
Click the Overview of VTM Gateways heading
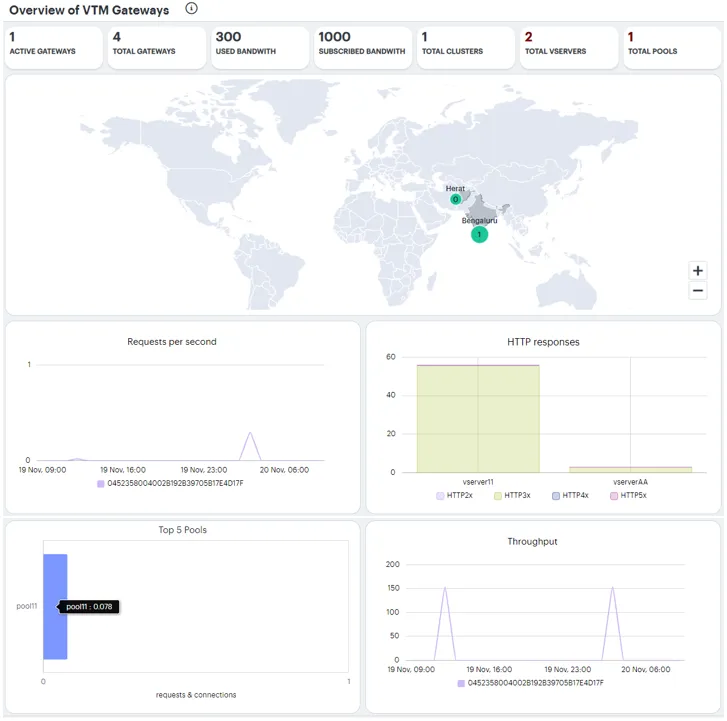click(x=89, y=10)
